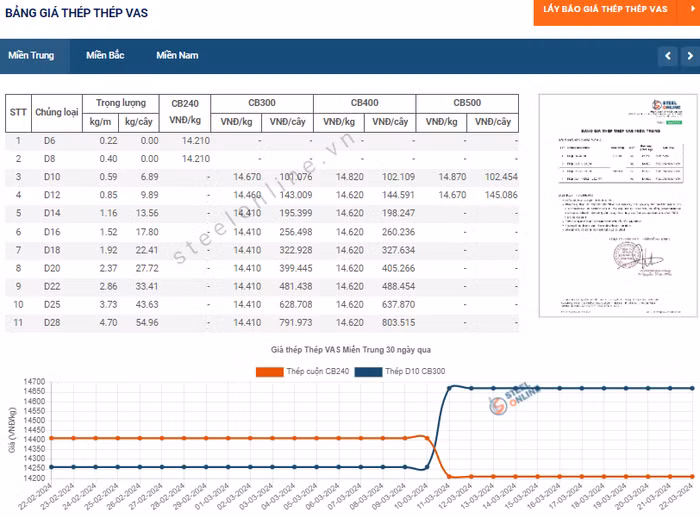Click Thép D10 CB300 legend label
This screenshot has height=518, width=700.
[415, 371]
